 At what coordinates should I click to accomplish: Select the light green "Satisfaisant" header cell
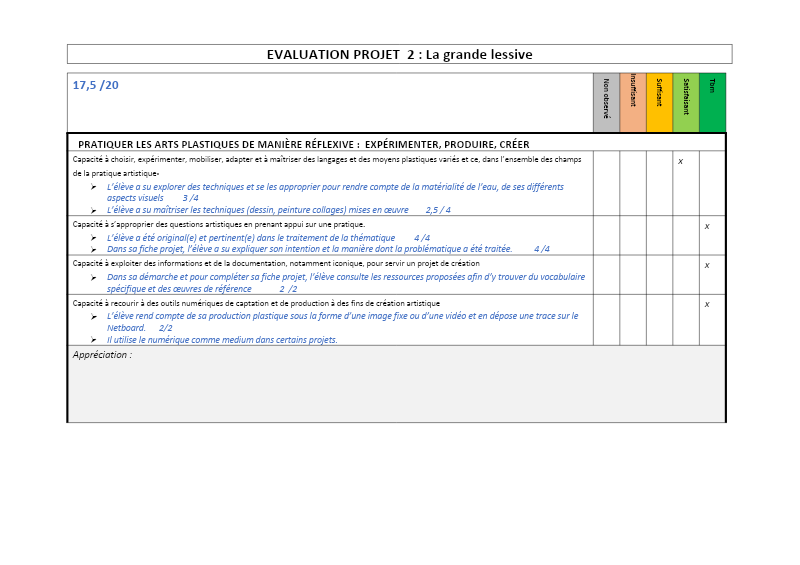tap(686, 102)
